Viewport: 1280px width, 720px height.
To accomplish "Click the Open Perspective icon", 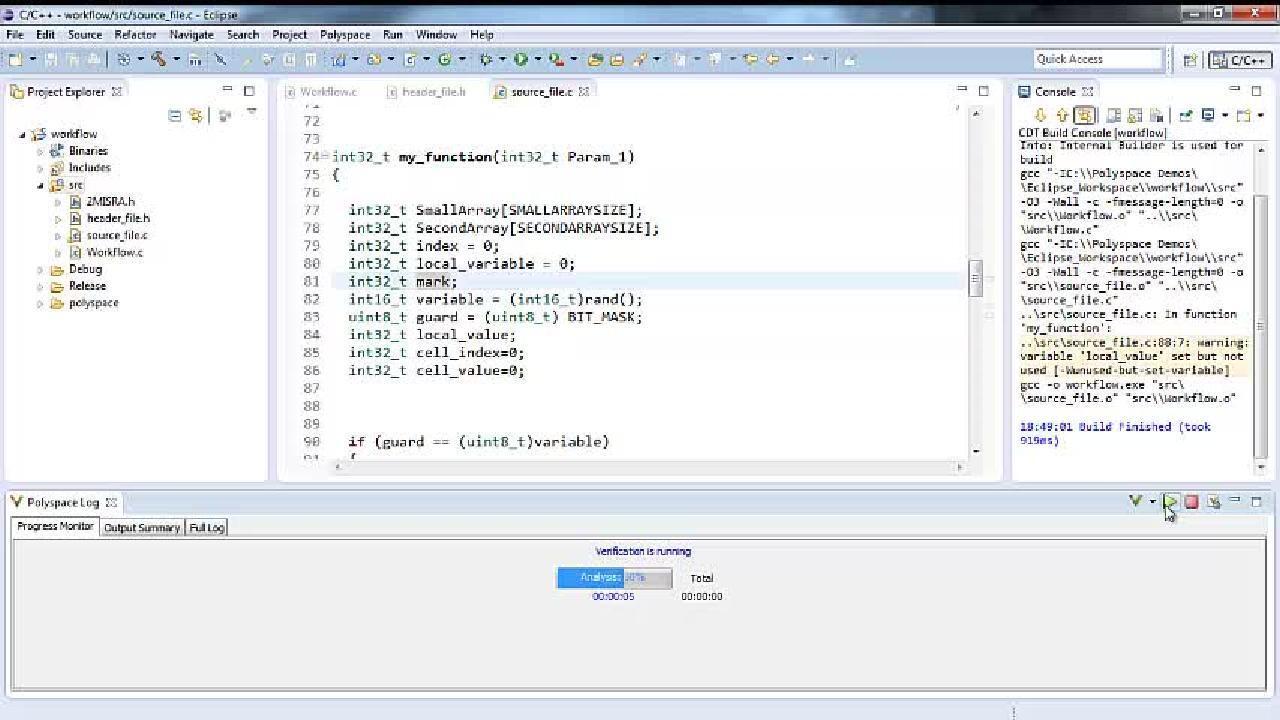I will coord(1190,60).
